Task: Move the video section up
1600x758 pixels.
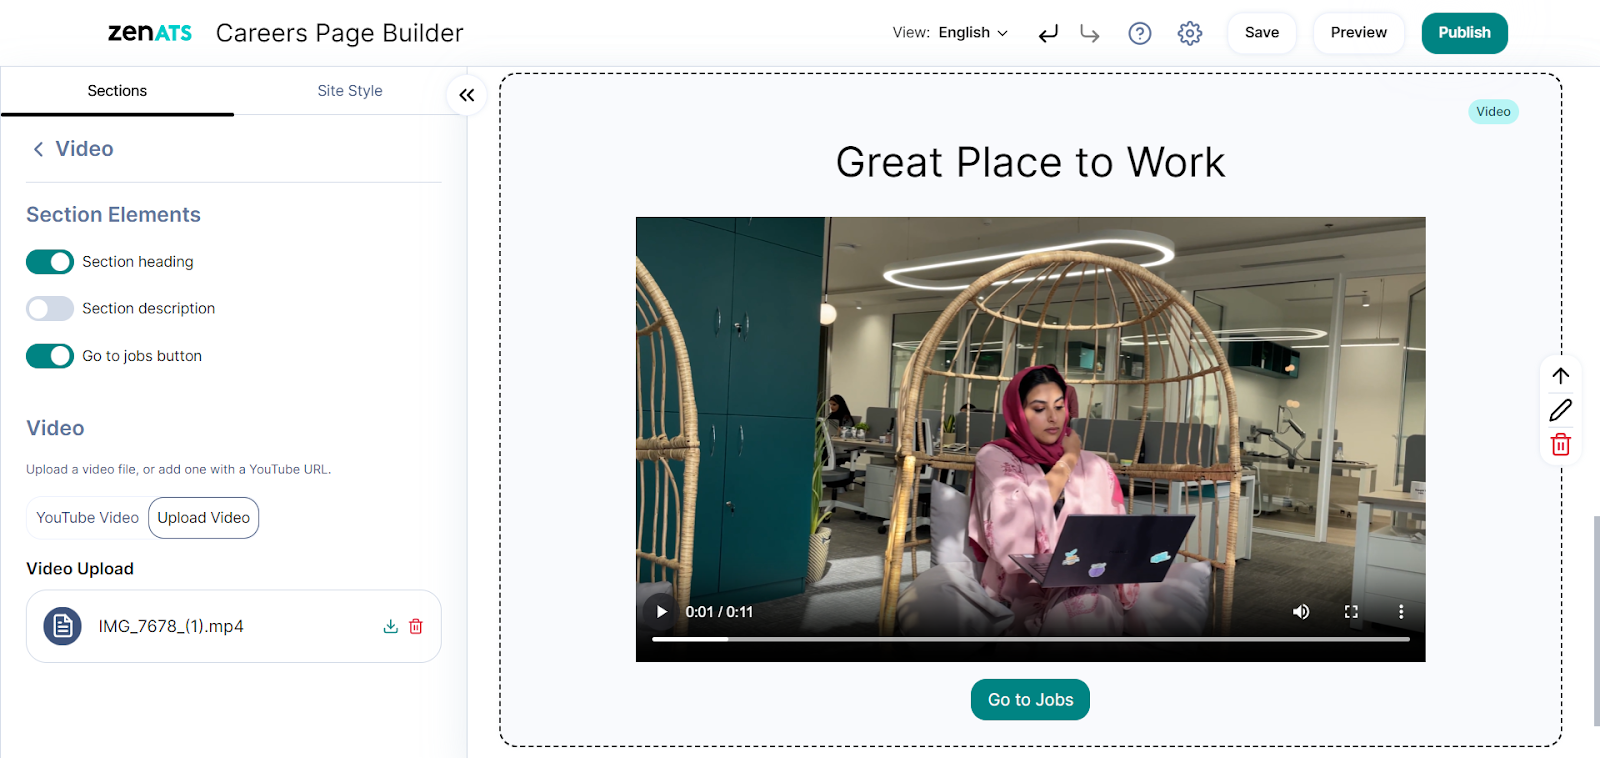Action: pyautogui.click(x=1561, y=376)
